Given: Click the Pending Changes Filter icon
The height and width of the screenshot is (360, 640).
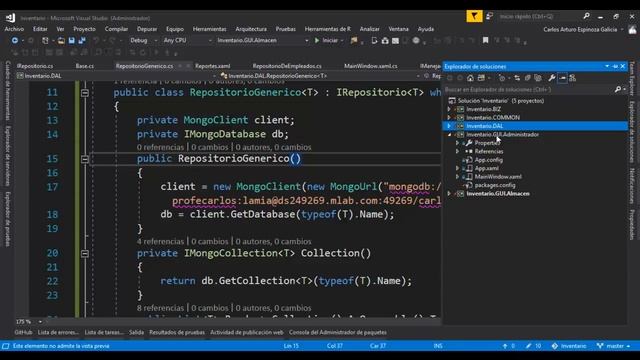Looking at the screenshot, I should [502, 78].
